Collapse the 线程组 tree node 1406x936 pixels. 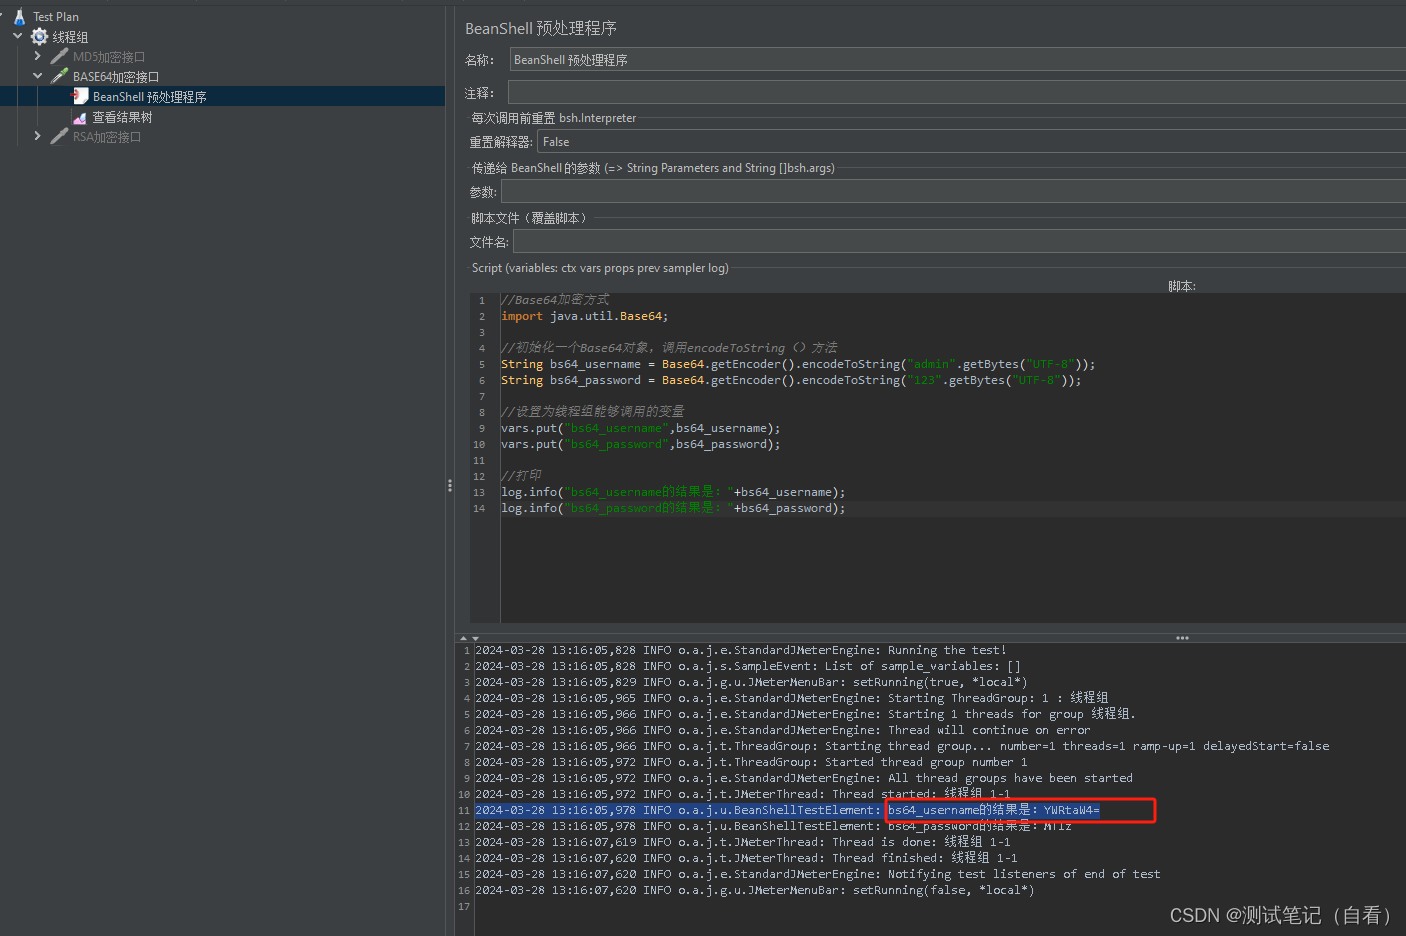(18, 36)
